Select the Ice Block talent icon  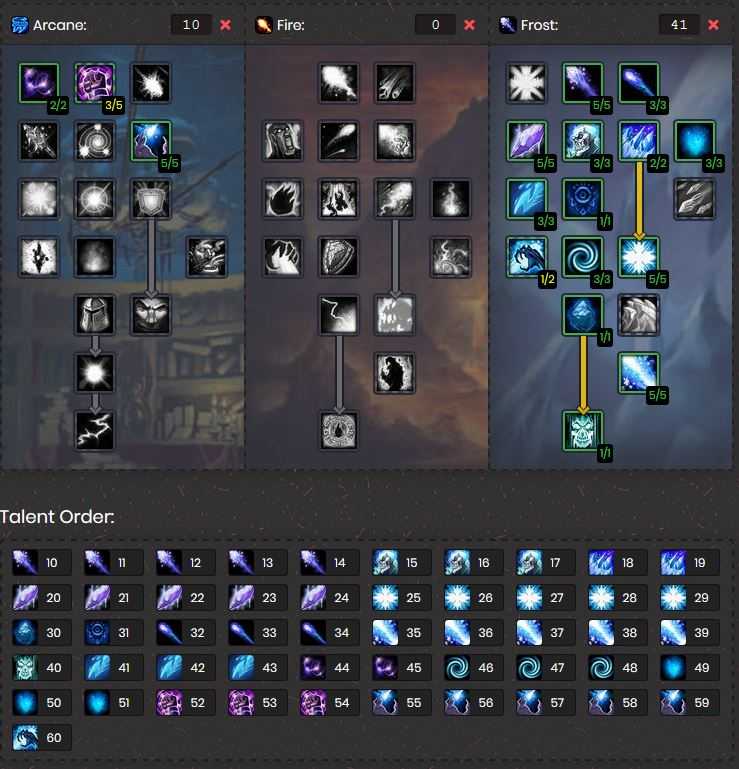point(582,314)
